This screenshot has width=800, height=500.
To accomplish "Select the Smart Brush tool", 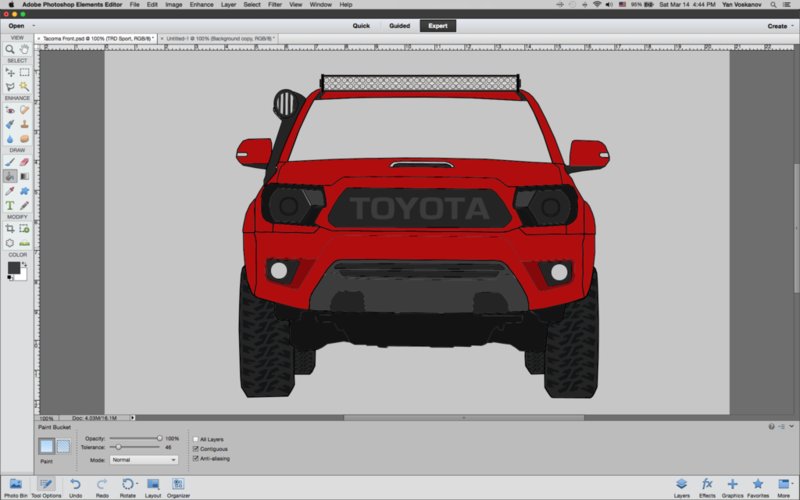I will point(10,124).
